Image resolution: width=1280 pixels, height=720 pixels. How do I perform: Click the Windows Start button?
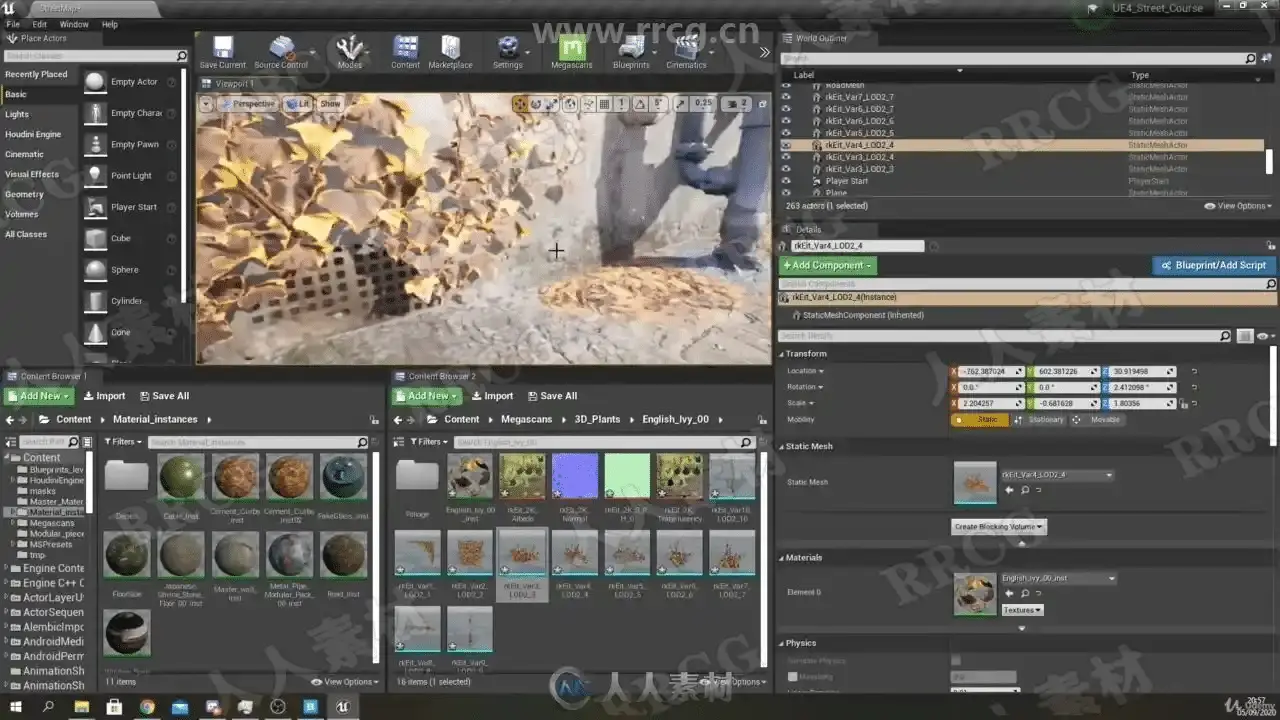click(x=16, y=707)
